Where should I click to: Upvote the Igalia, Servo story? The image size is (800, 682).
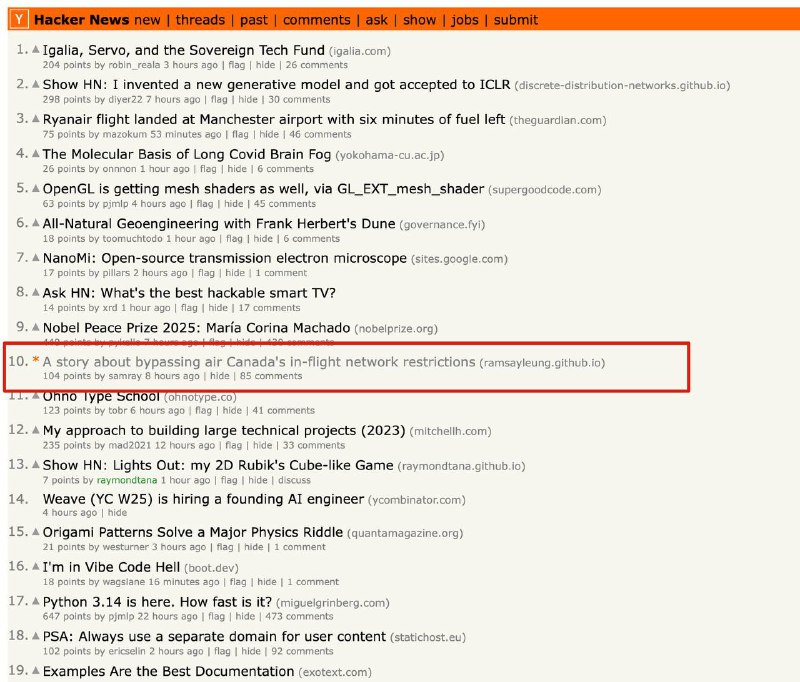36,49
